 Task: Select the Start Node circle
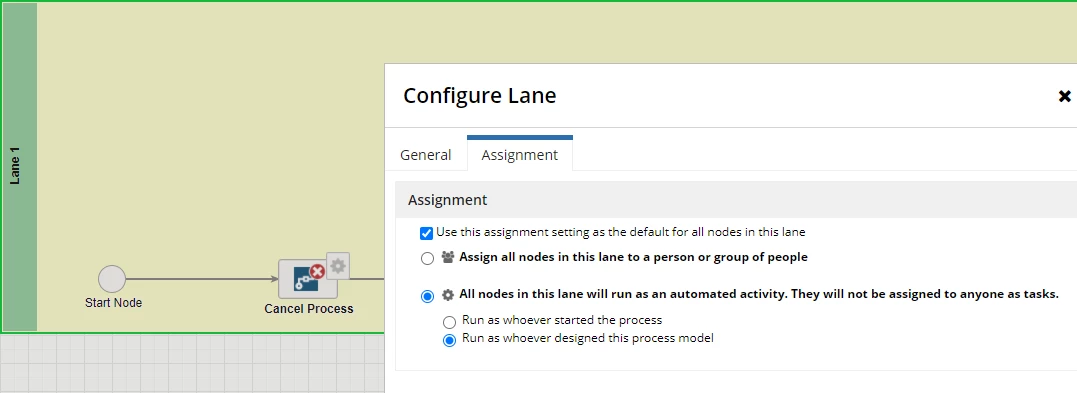pyautogui.click(x=112, y=280)
